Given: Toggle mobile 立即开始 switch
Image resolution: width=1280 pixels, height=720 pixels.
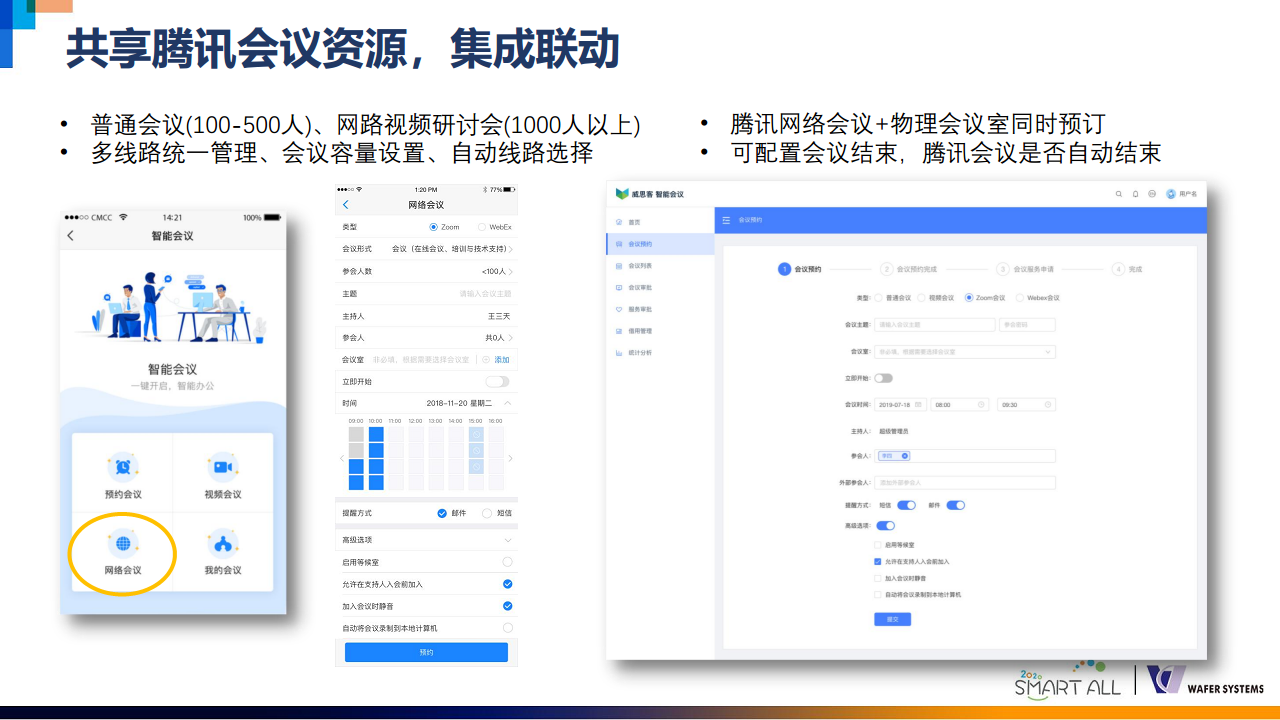Looking at the screenshot, I should (x=497, y=382).
